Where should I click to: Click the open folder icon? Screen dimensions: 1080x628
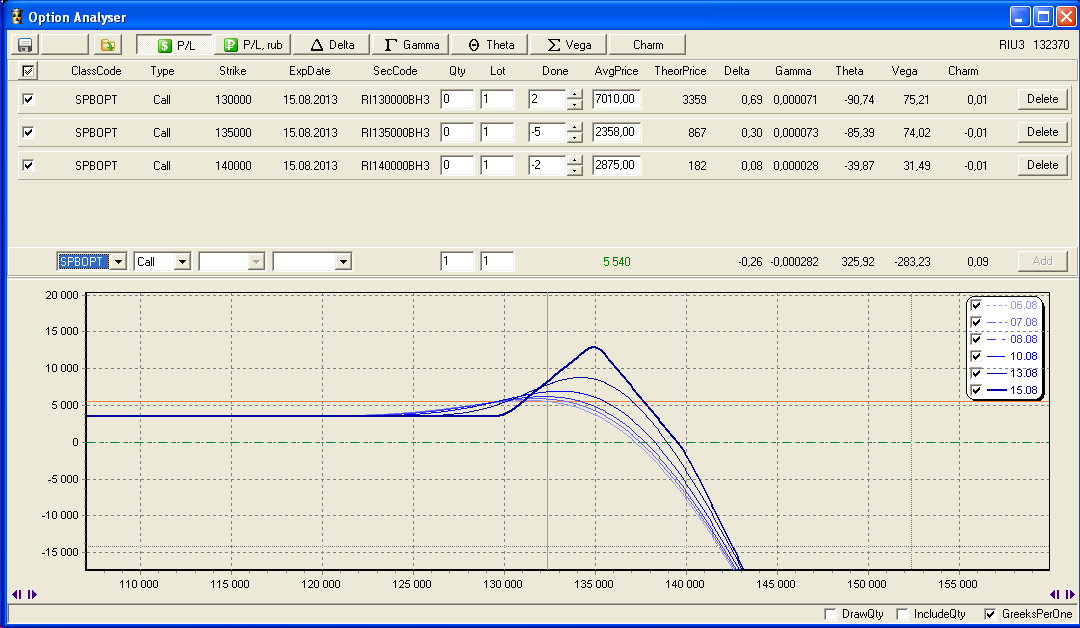point(106,45)
